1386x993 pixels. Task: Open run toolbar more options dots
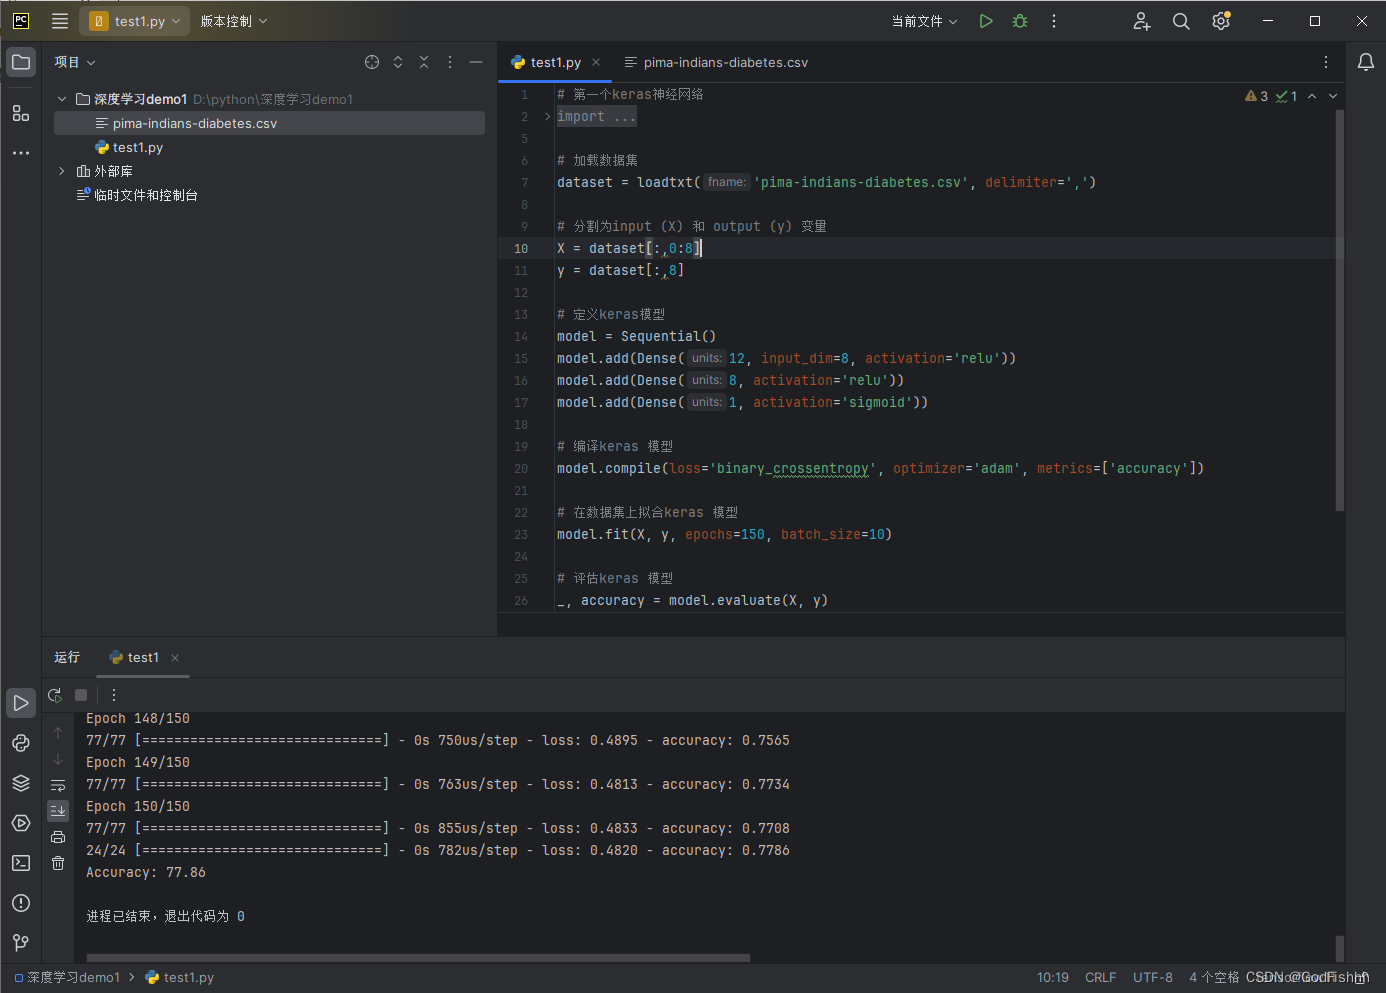114,695
